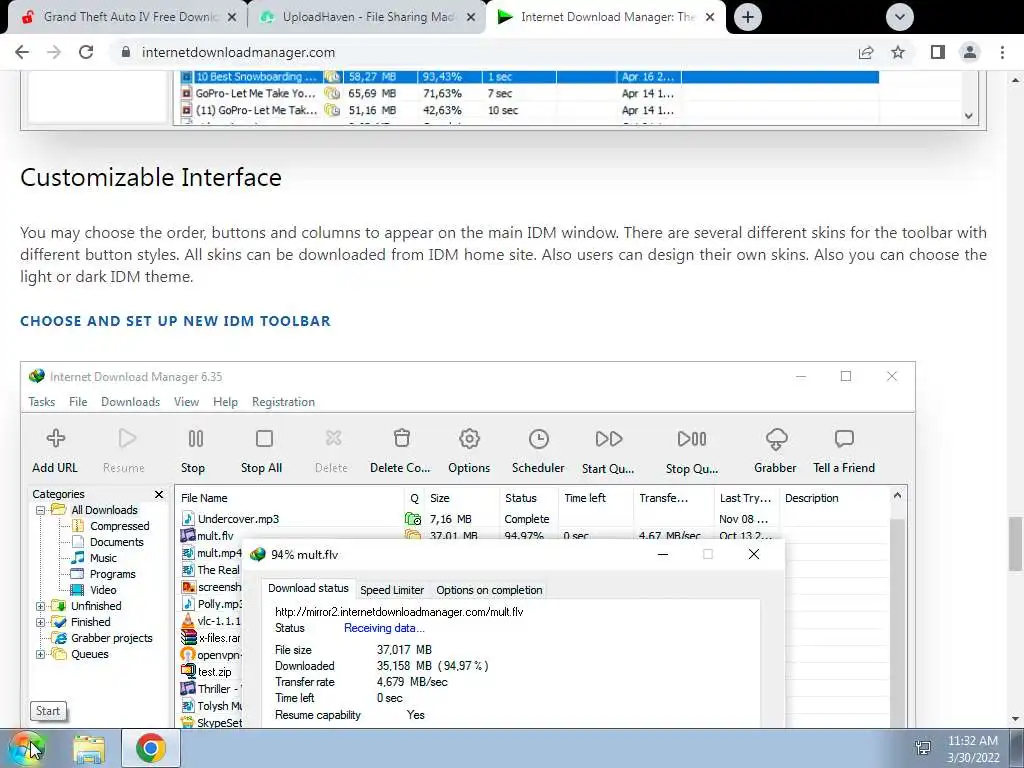The height and width of the screenshot is (768, 1024).
Task: Open the View menu
Action: point(186,402)
